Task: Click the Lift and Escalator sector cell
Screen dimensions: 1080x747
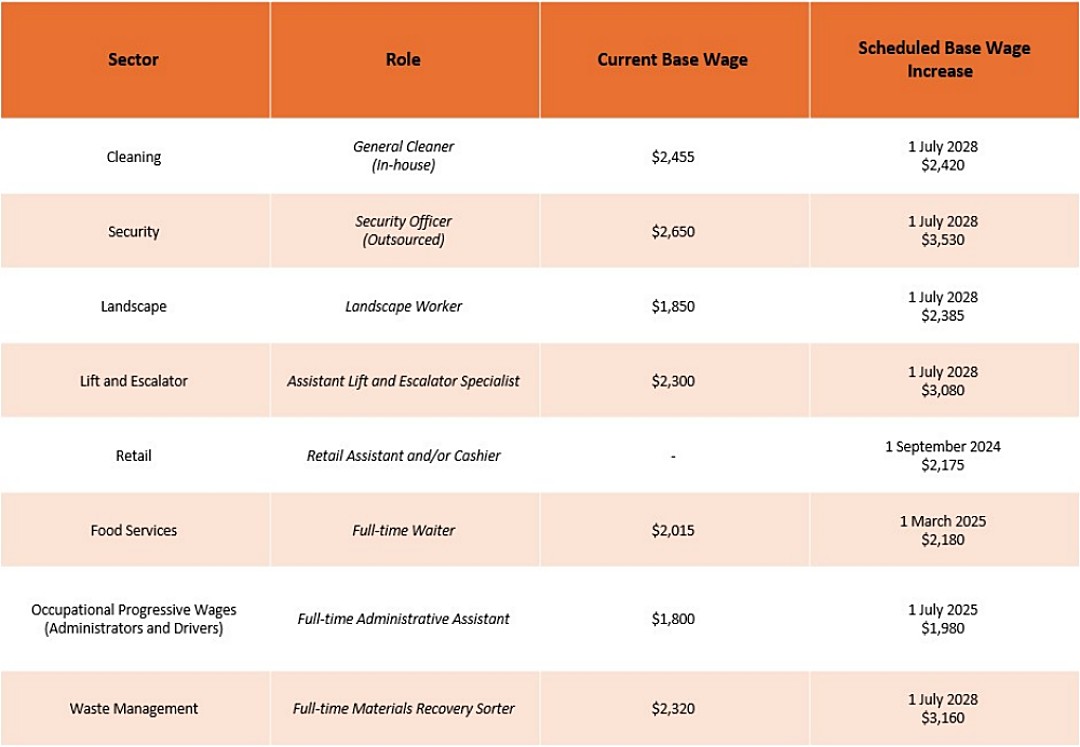Action: [134, 381]
